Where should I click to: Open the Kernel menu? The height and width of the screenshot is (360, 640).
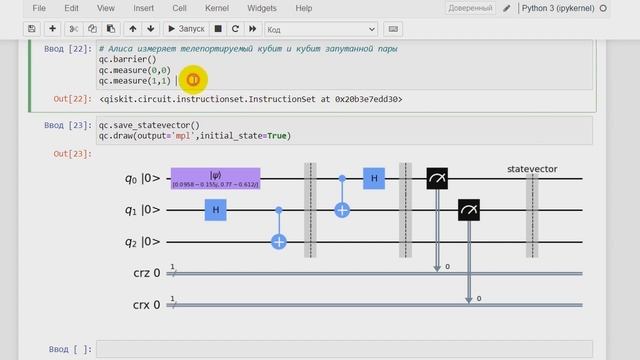pos(217,8)
